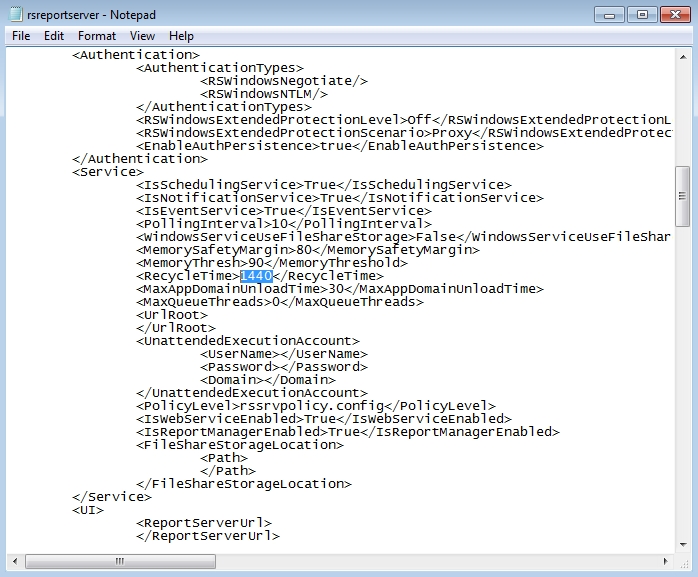Image resolution: width=698 pixels, height=577 pixels.
Task: Open the Help menu
Action: pos(181,36)
